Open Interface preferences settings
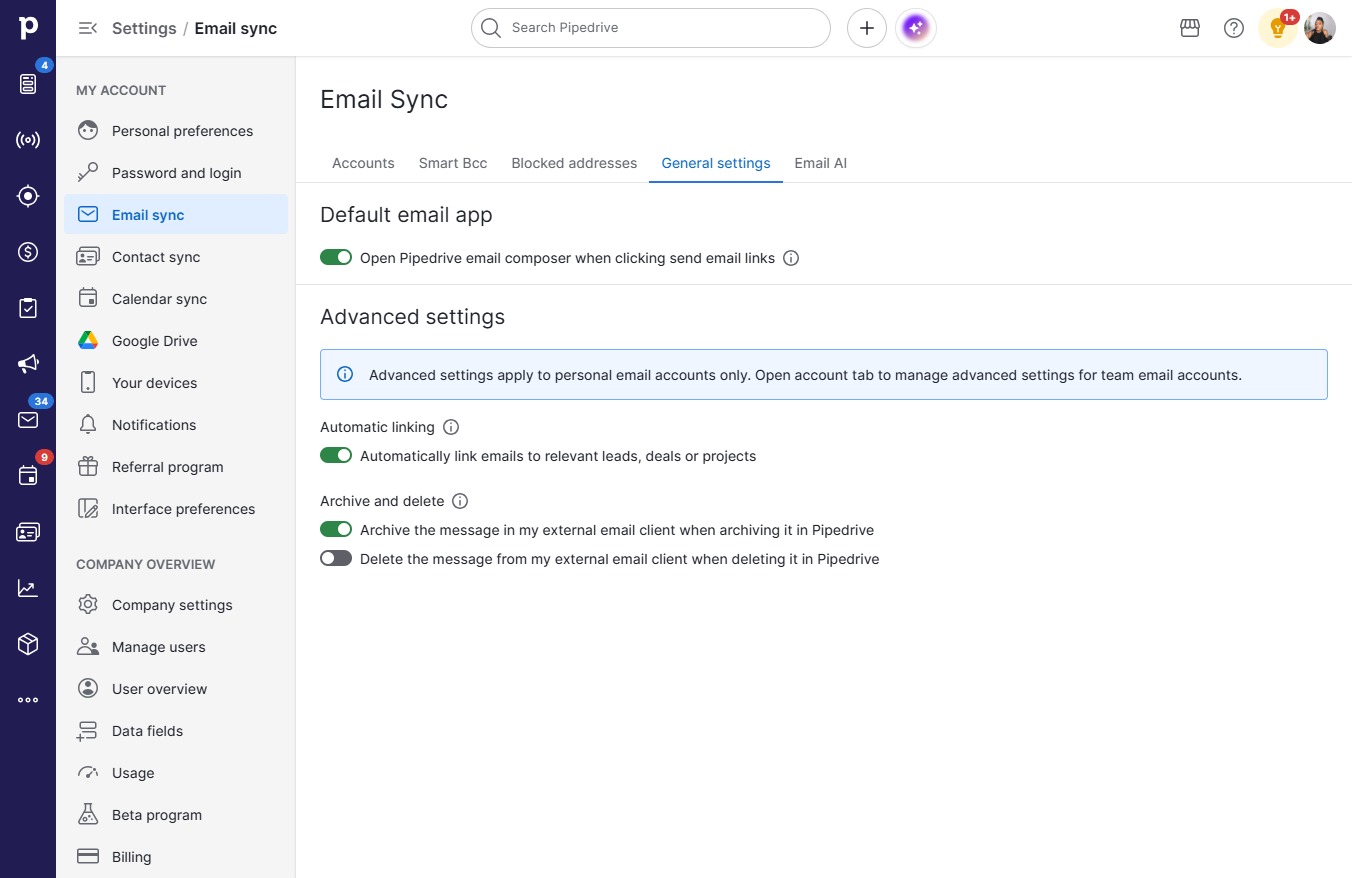This screenshot has width=1352, height=878. click(176, 509)
